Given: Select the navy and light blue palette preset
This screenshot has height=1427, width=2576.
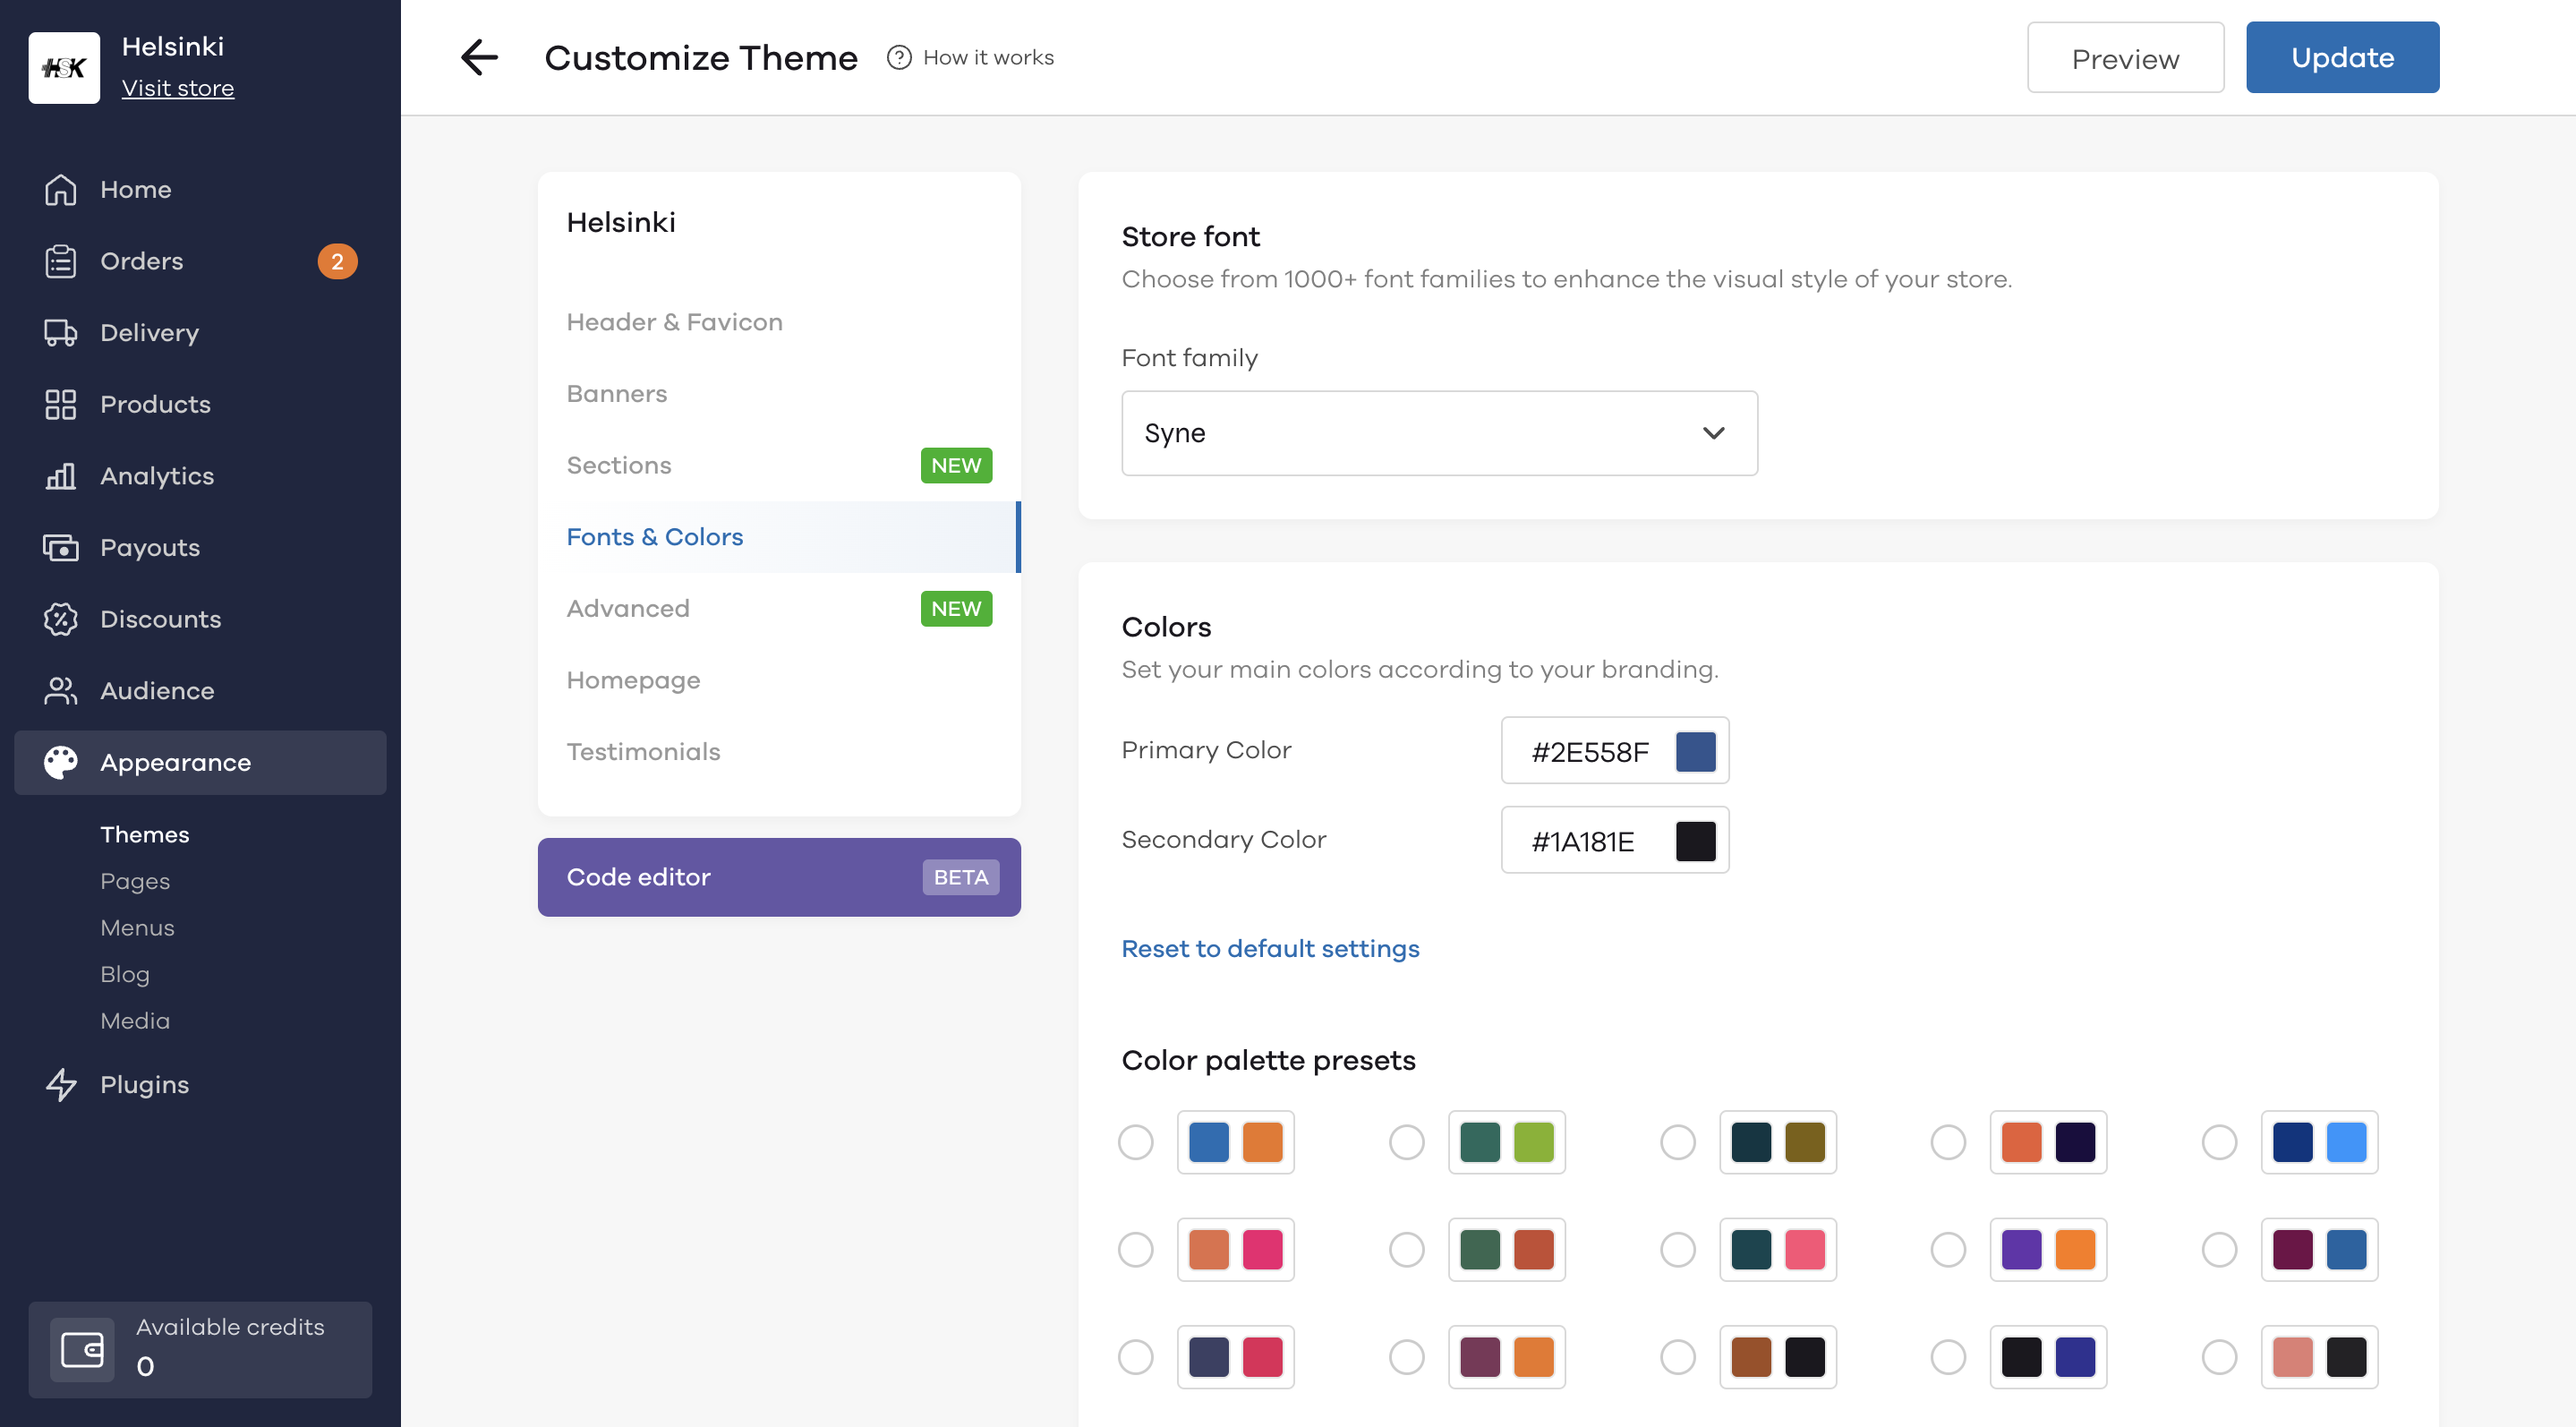Looking at the screenshot, I should (2219, 1142).
